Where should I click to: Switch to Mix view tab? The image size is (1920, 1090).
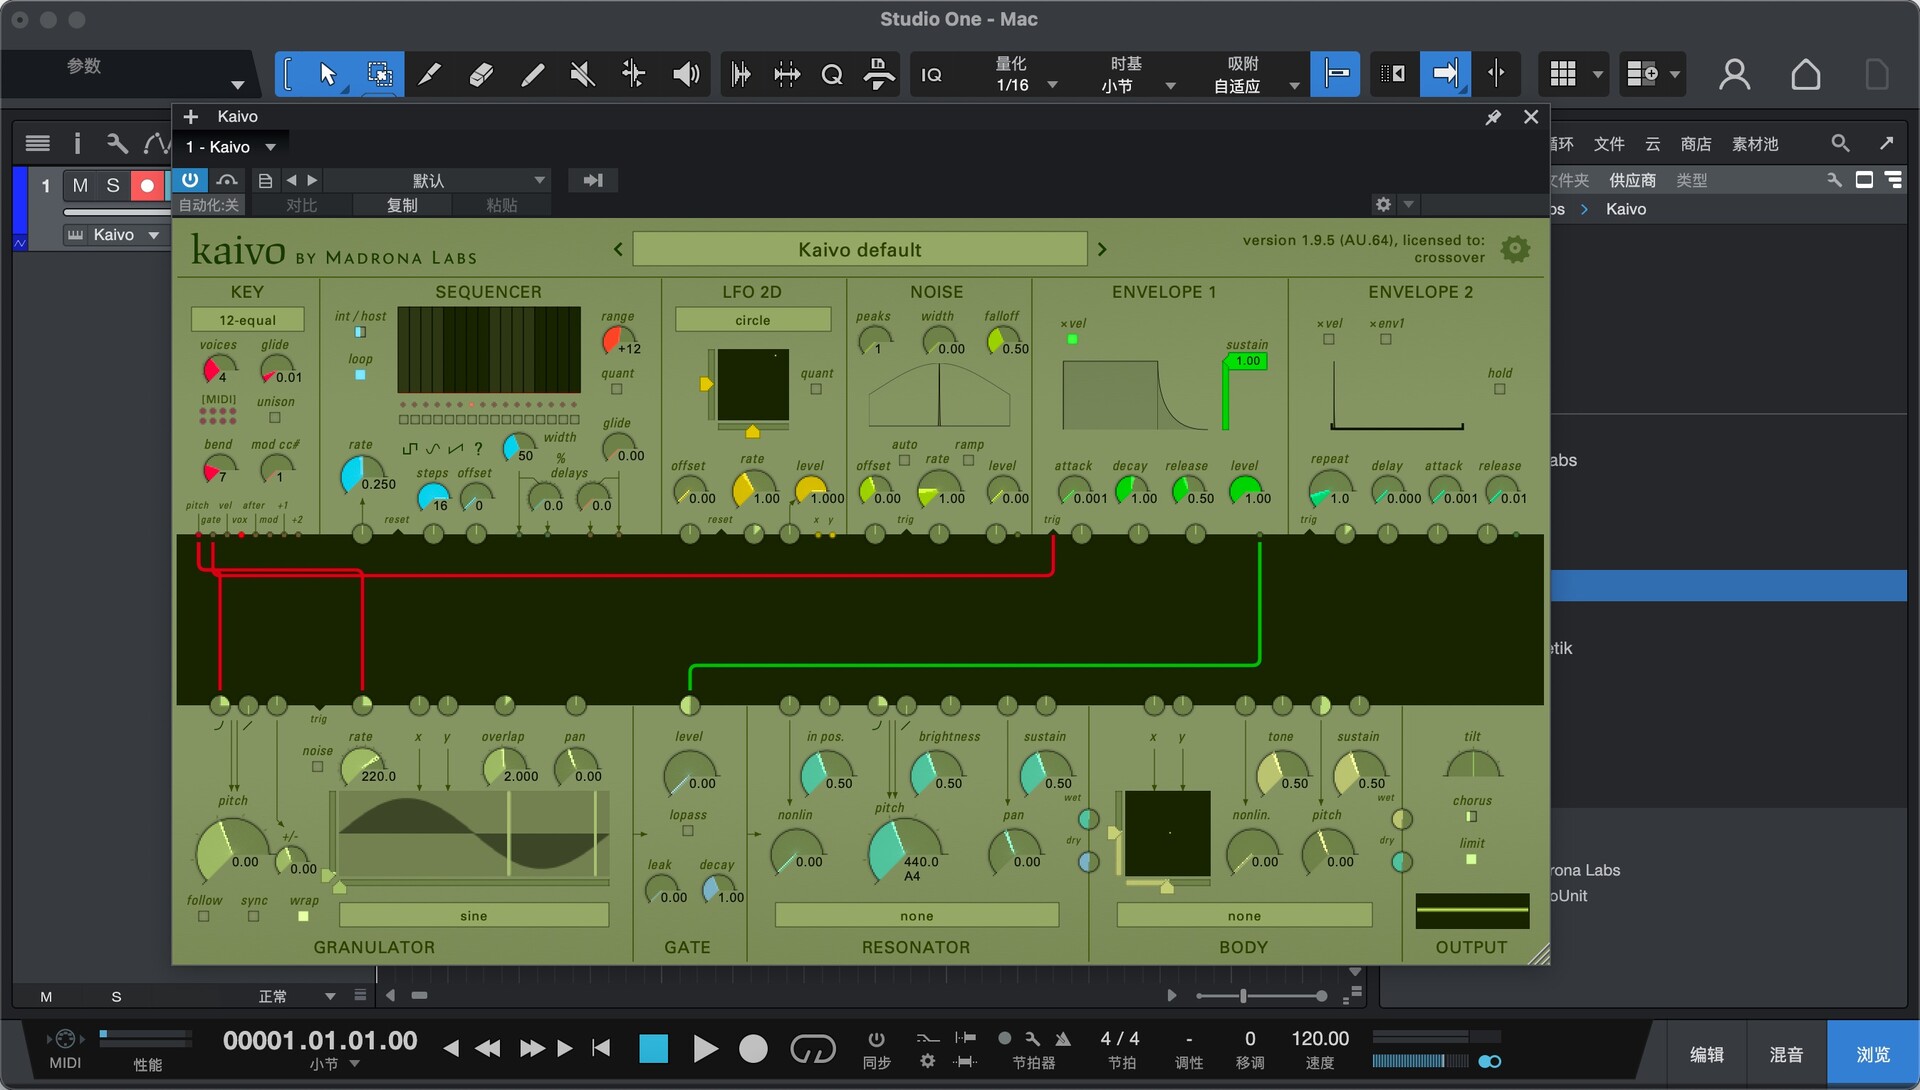coord(1787,1054)
